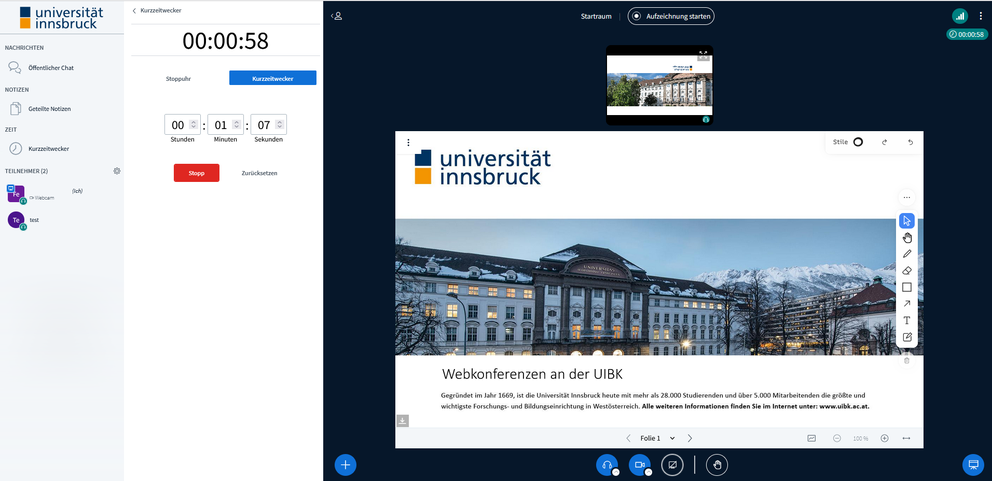Open the Folie 1 slide dropdown
This screenshot has width=992, height=481.
[657, 438]
